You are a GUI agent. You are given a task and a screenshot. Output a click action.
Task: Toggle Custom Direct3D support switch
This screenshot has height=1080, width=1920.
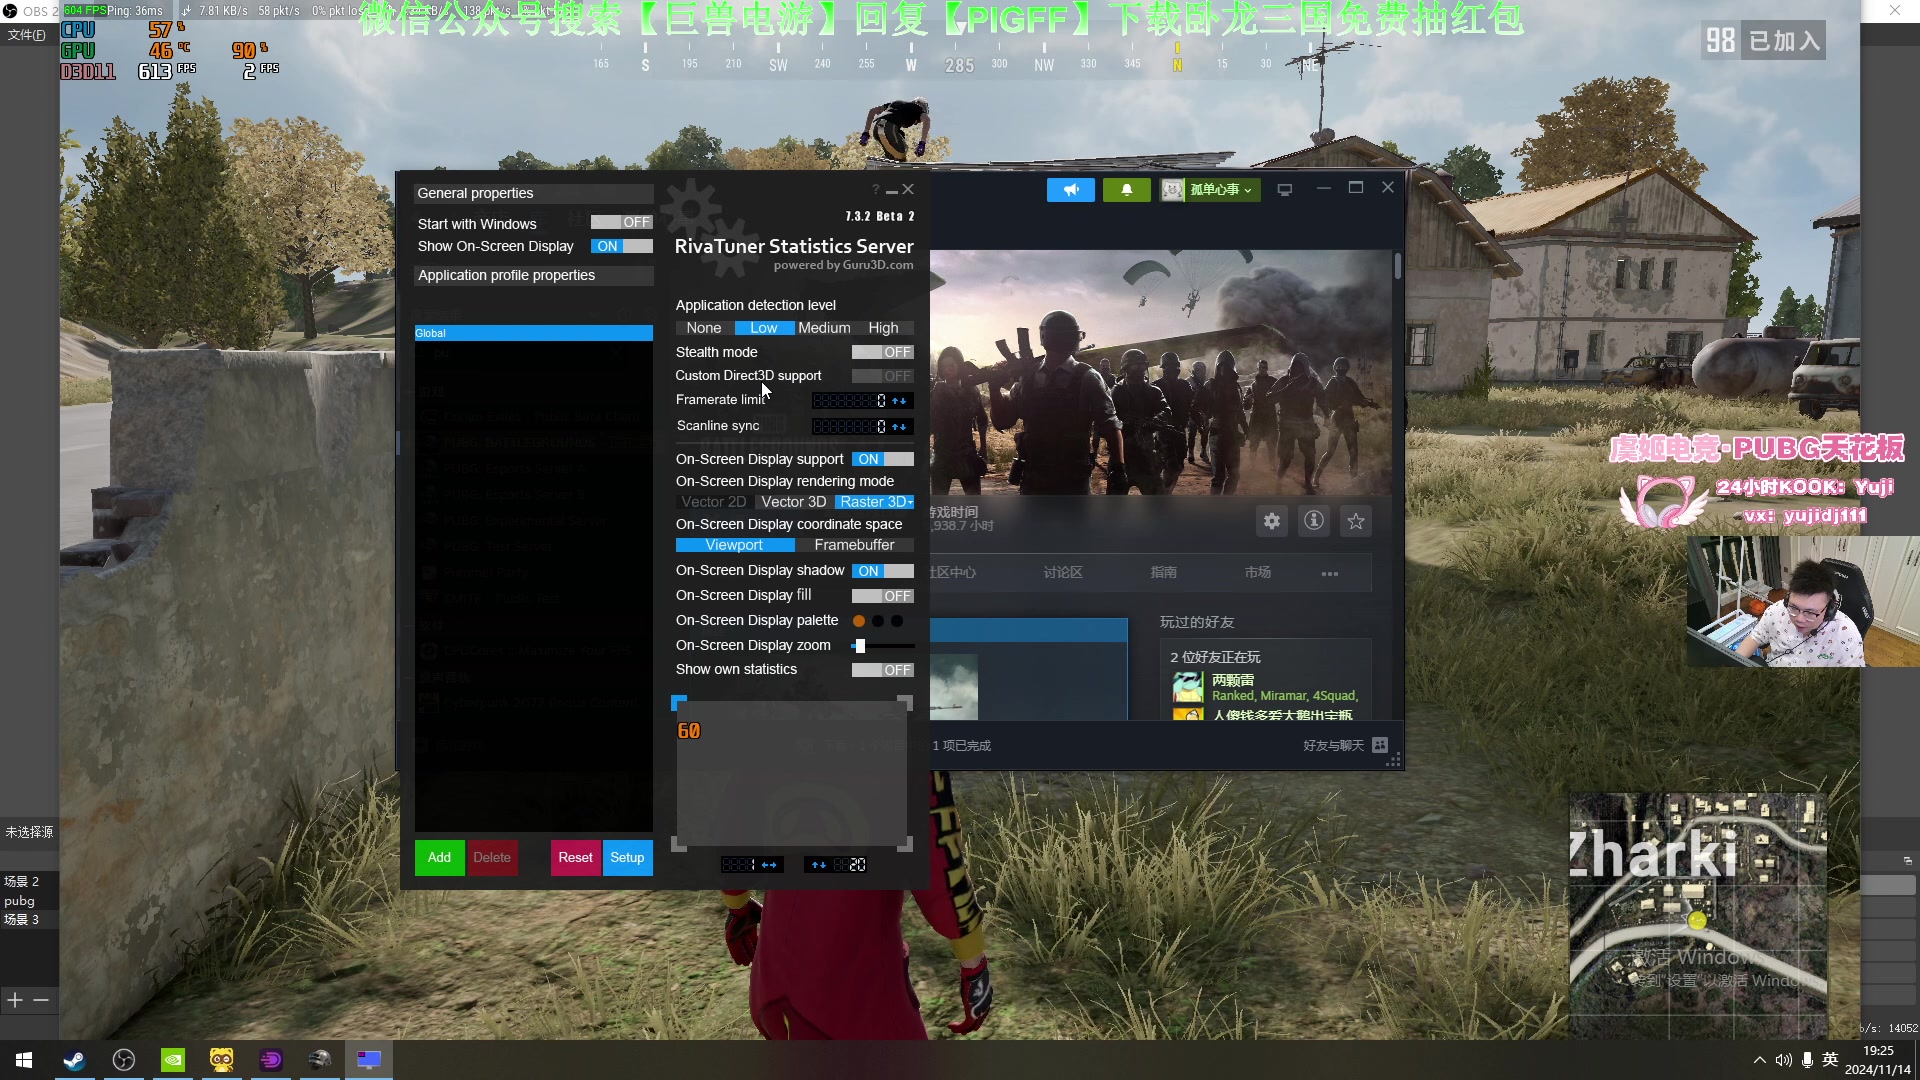882,376
